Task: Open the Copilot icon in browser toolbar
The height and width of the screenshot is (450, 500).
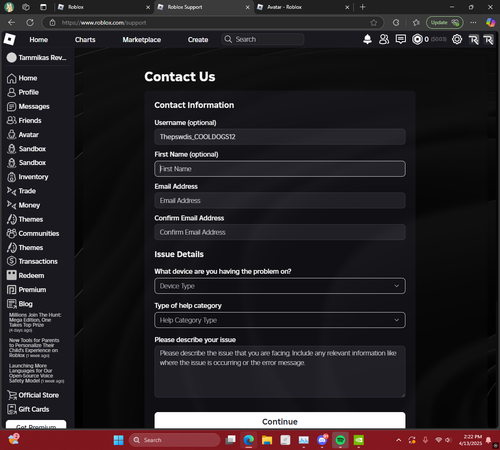Action: click(490, 23)
